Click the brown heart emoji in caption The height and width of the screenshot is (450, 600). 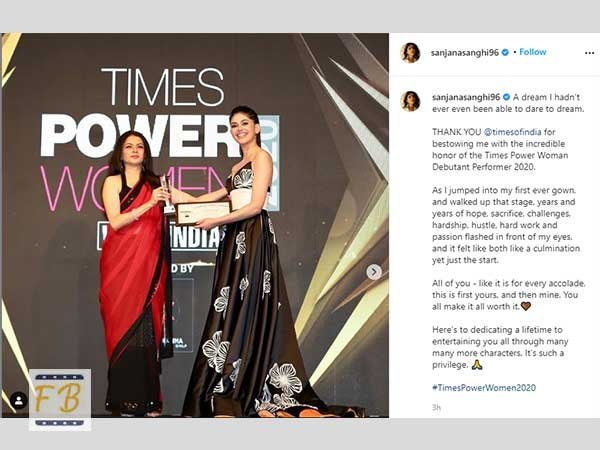526,306
